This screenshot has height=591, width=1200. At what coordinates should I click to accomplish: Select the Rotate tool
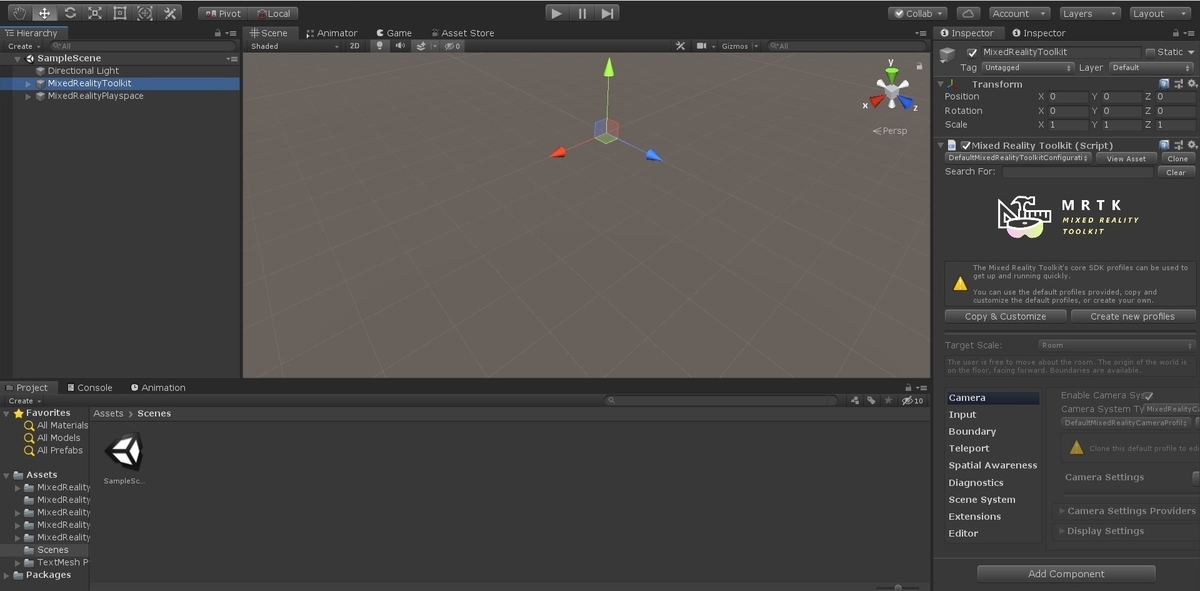click(x=70, y=13)
